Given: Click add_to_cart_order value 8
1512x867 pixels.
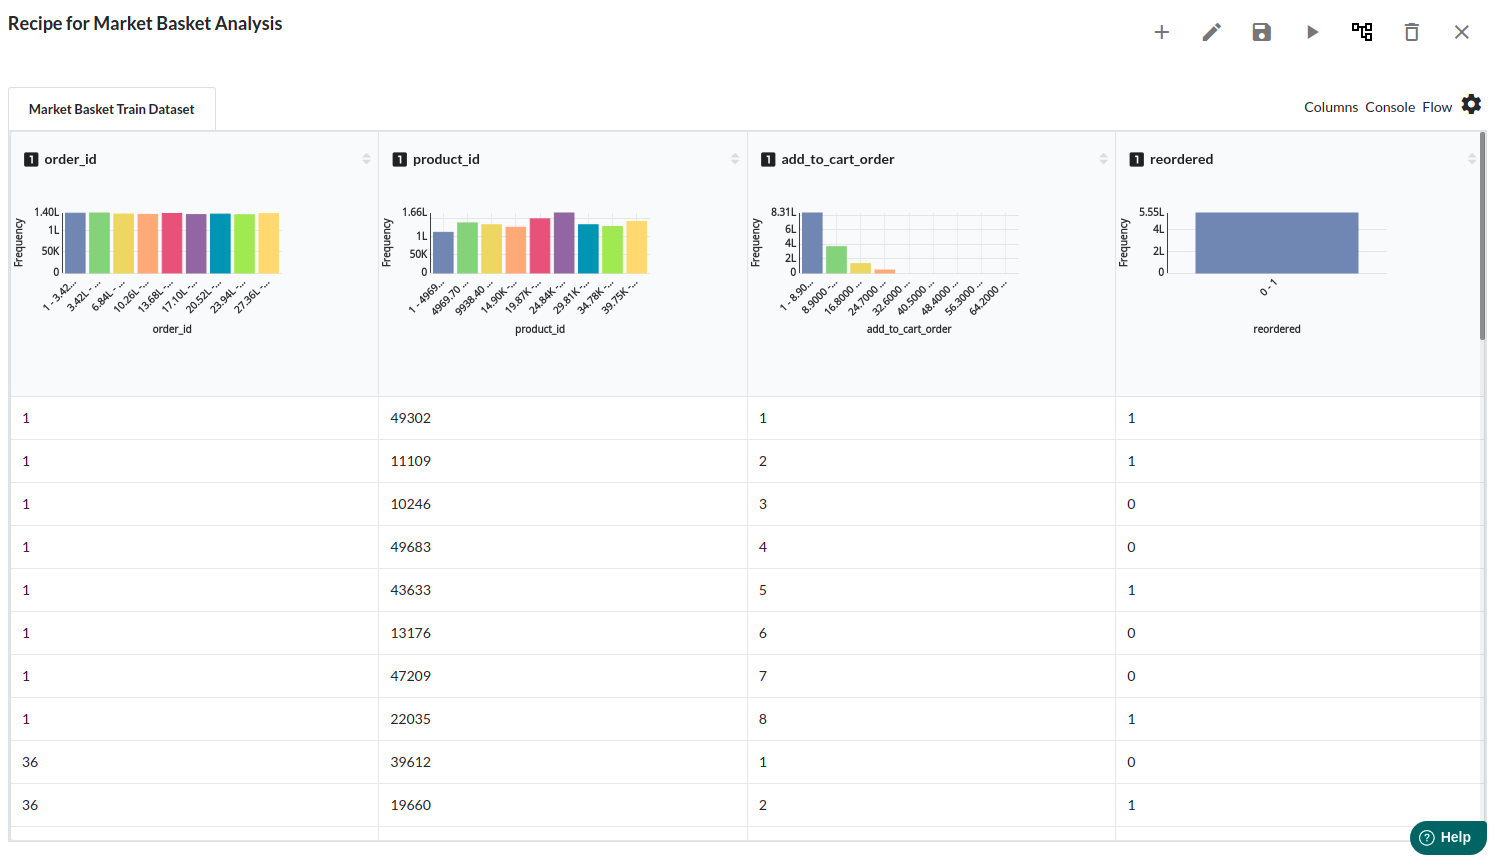Looking at the screenshot, I should pyautogui.click(x=763, y=719).
